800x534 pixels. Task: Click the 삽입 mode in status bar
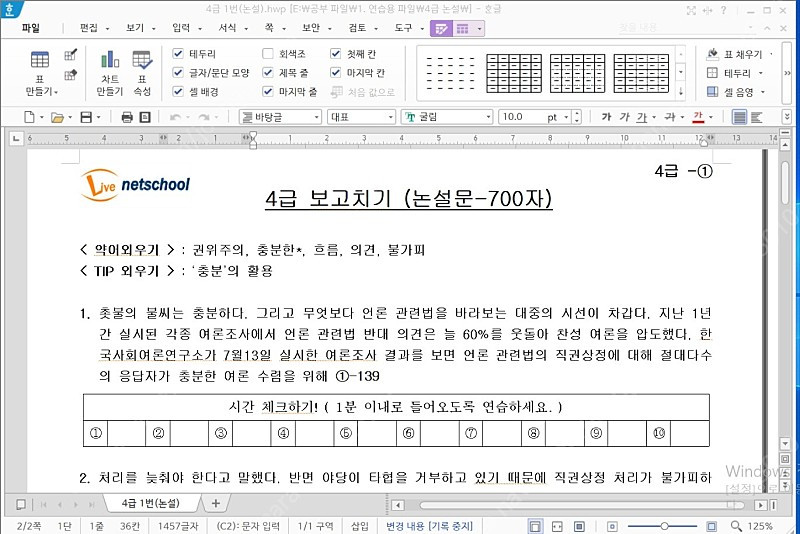point(359,526)
